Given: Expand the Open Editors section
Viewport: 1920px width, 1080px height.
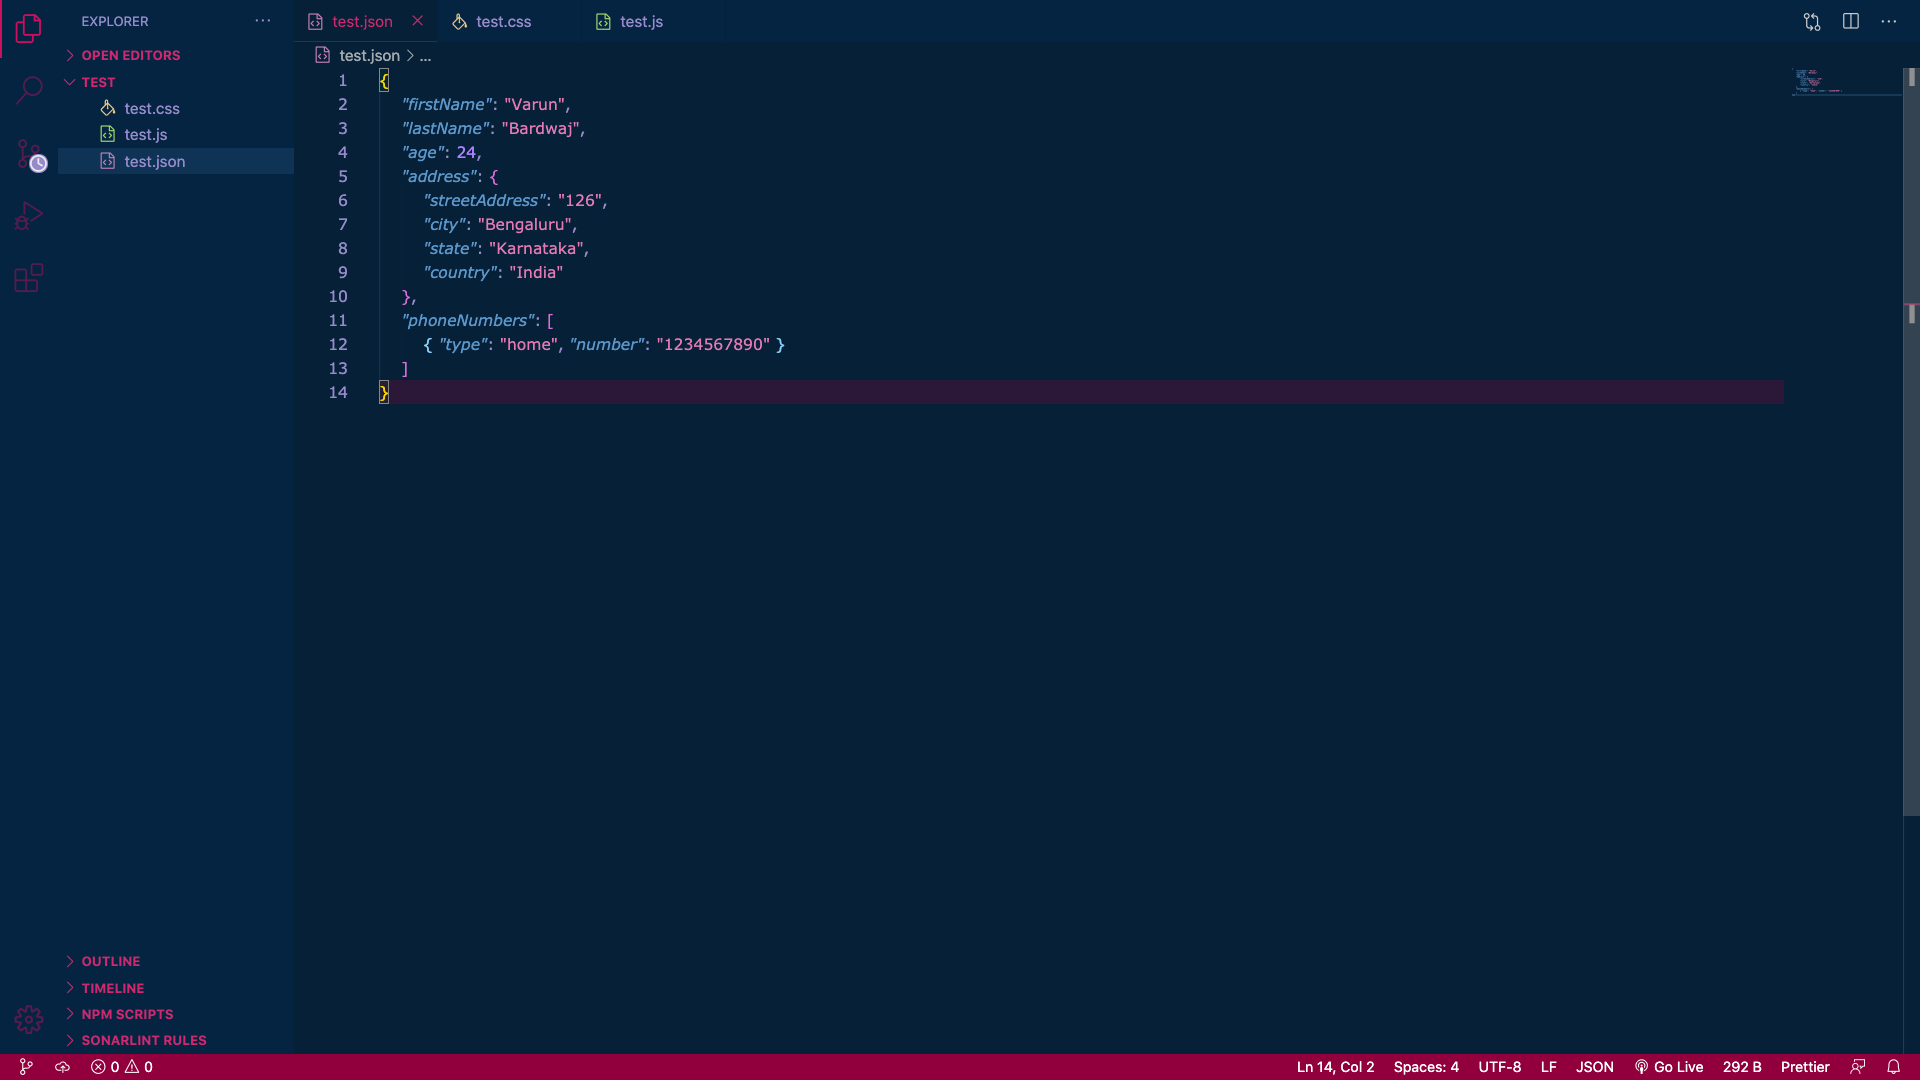Looking at the screenshot, I should (x=130, y=55).
